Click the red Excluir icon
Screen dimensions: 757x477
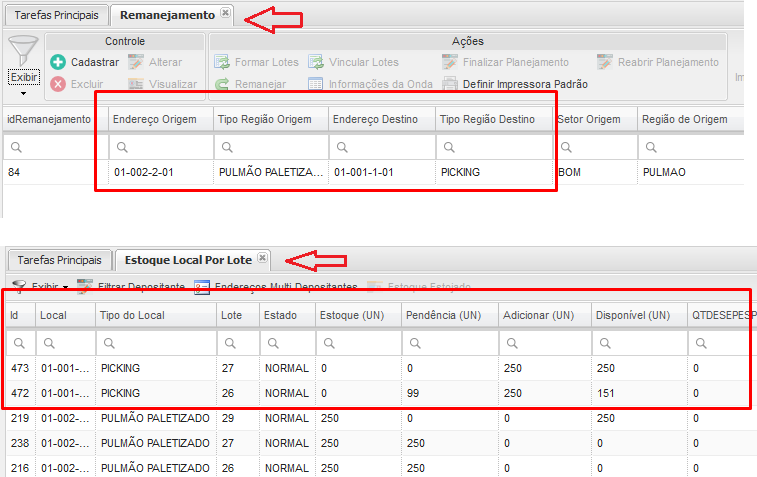click(x=58, y=84)
